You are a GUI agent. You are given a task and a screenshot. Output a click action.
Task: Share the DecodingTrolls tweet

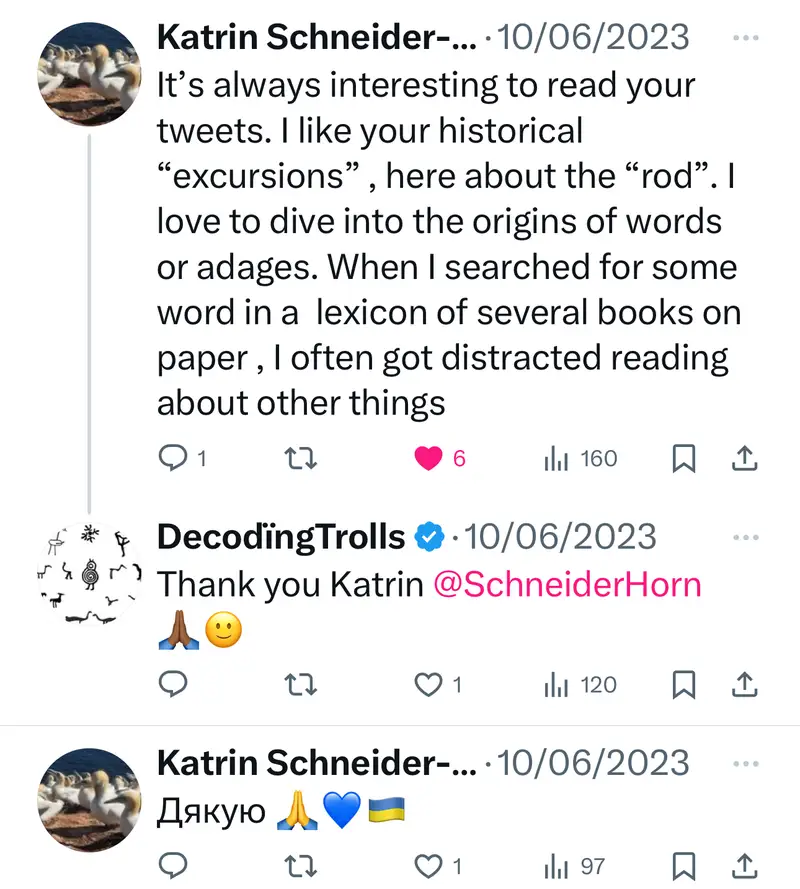[745, 685]
